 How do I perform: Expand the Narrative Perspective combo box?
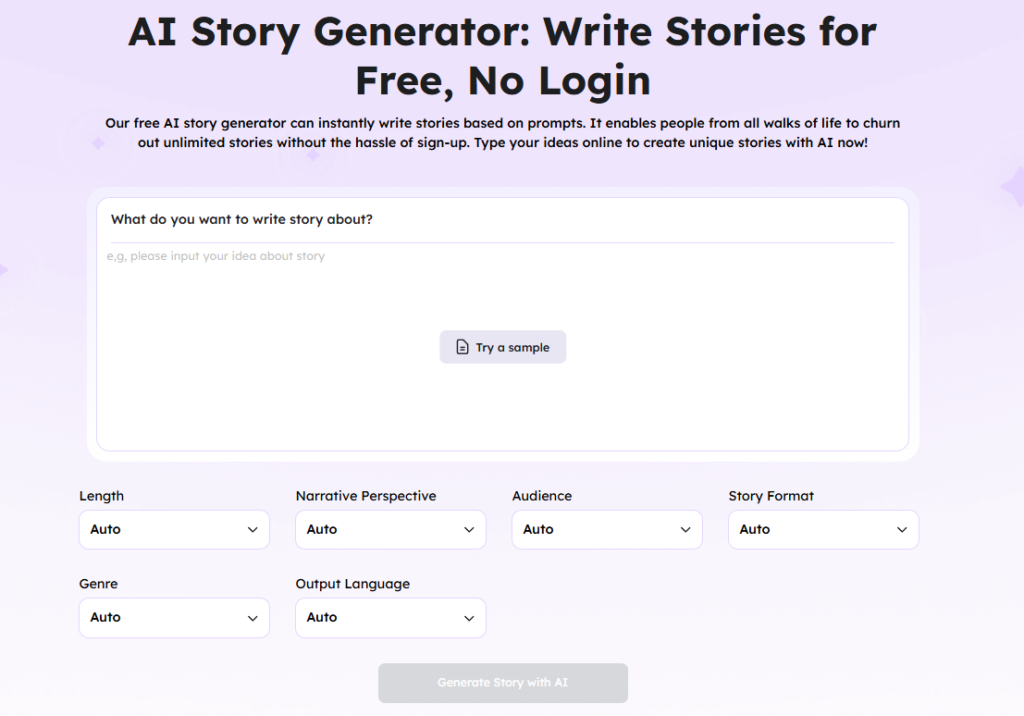(380, 530)
